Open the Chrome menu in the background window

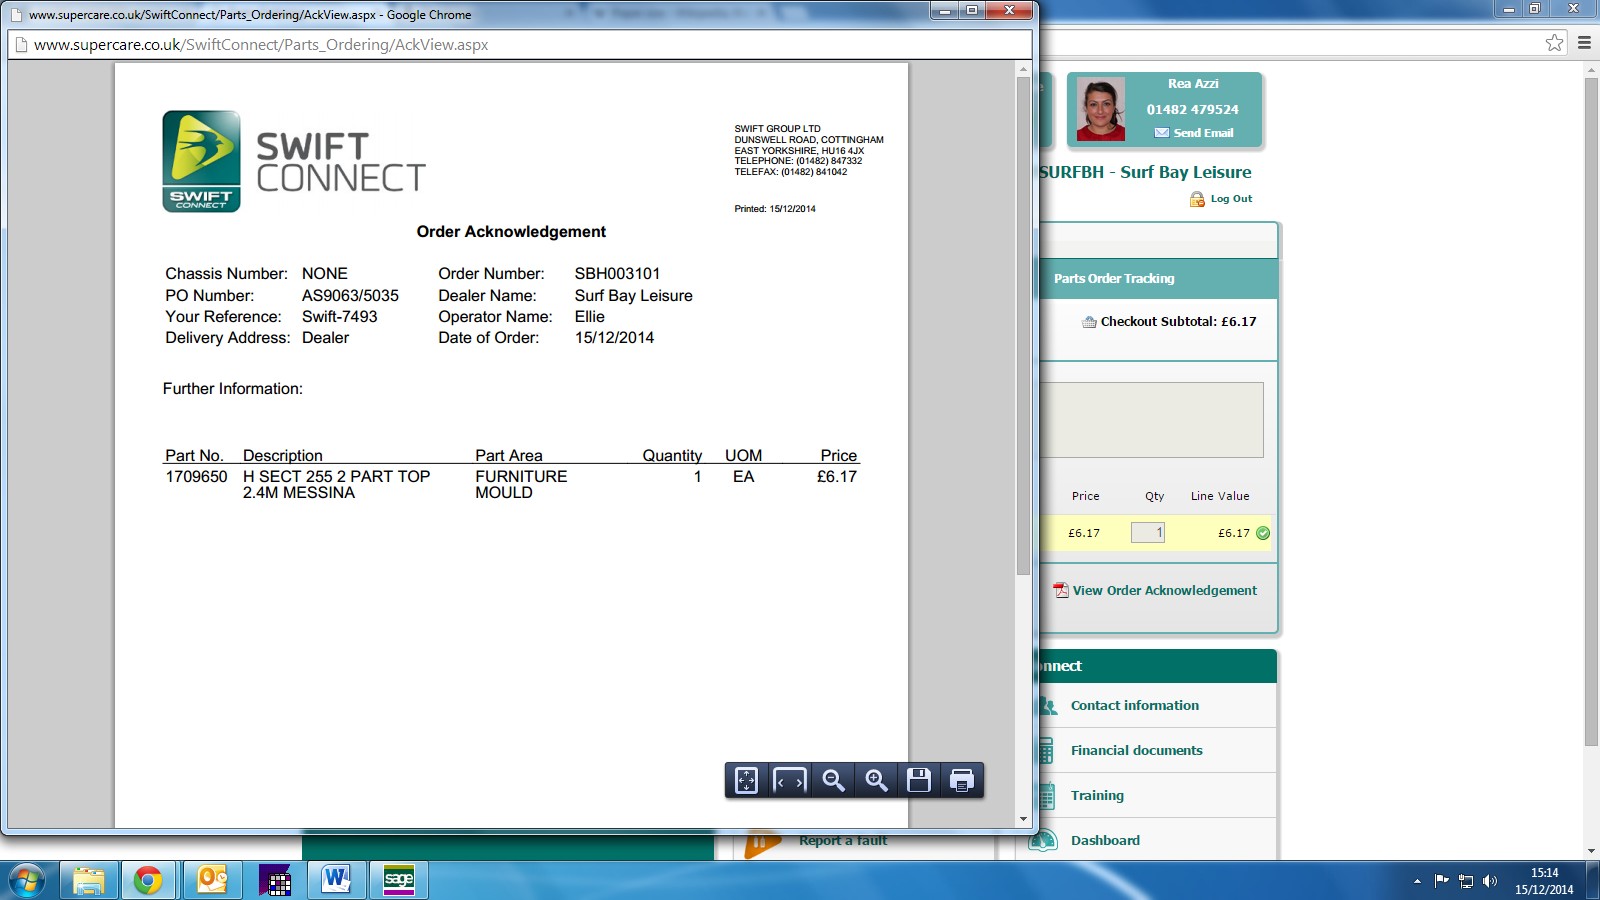pos(1584,42)
